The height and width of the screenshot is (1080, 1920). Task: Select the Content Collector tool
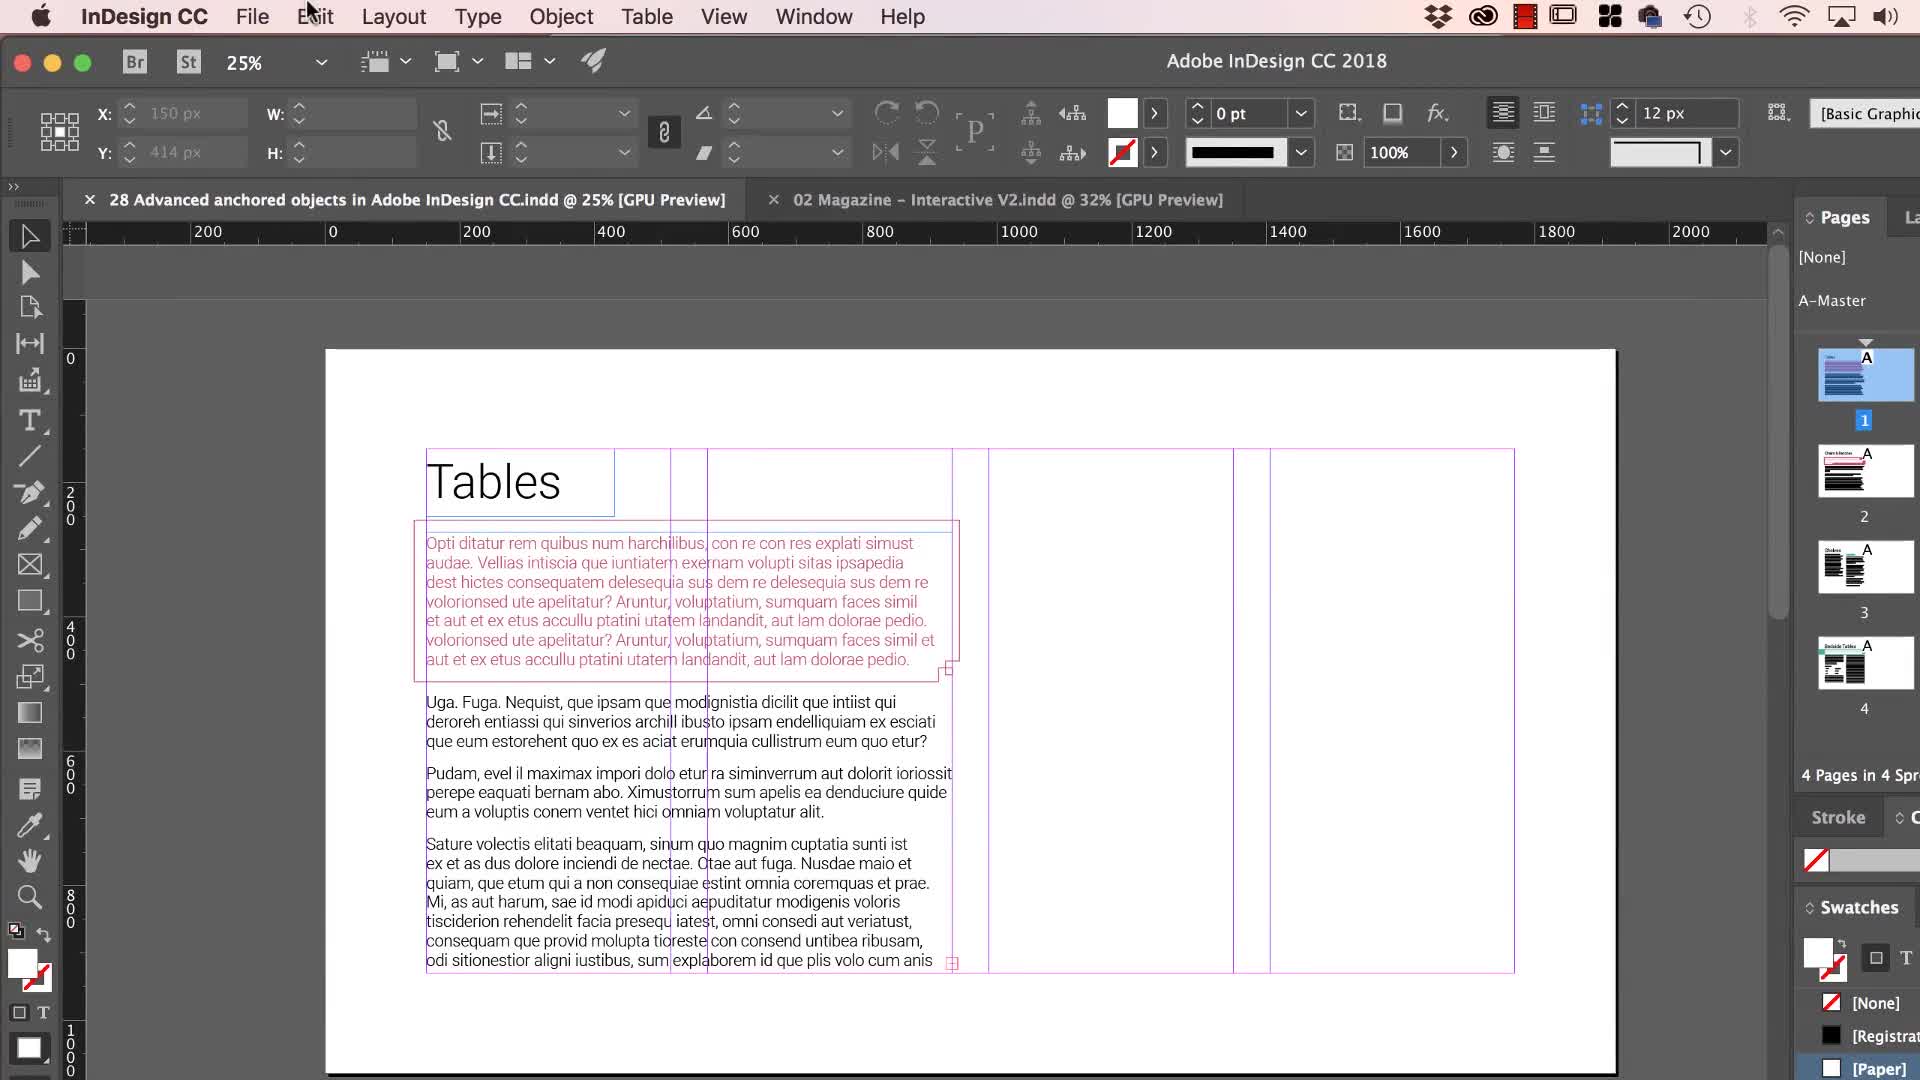pos(29,381)
